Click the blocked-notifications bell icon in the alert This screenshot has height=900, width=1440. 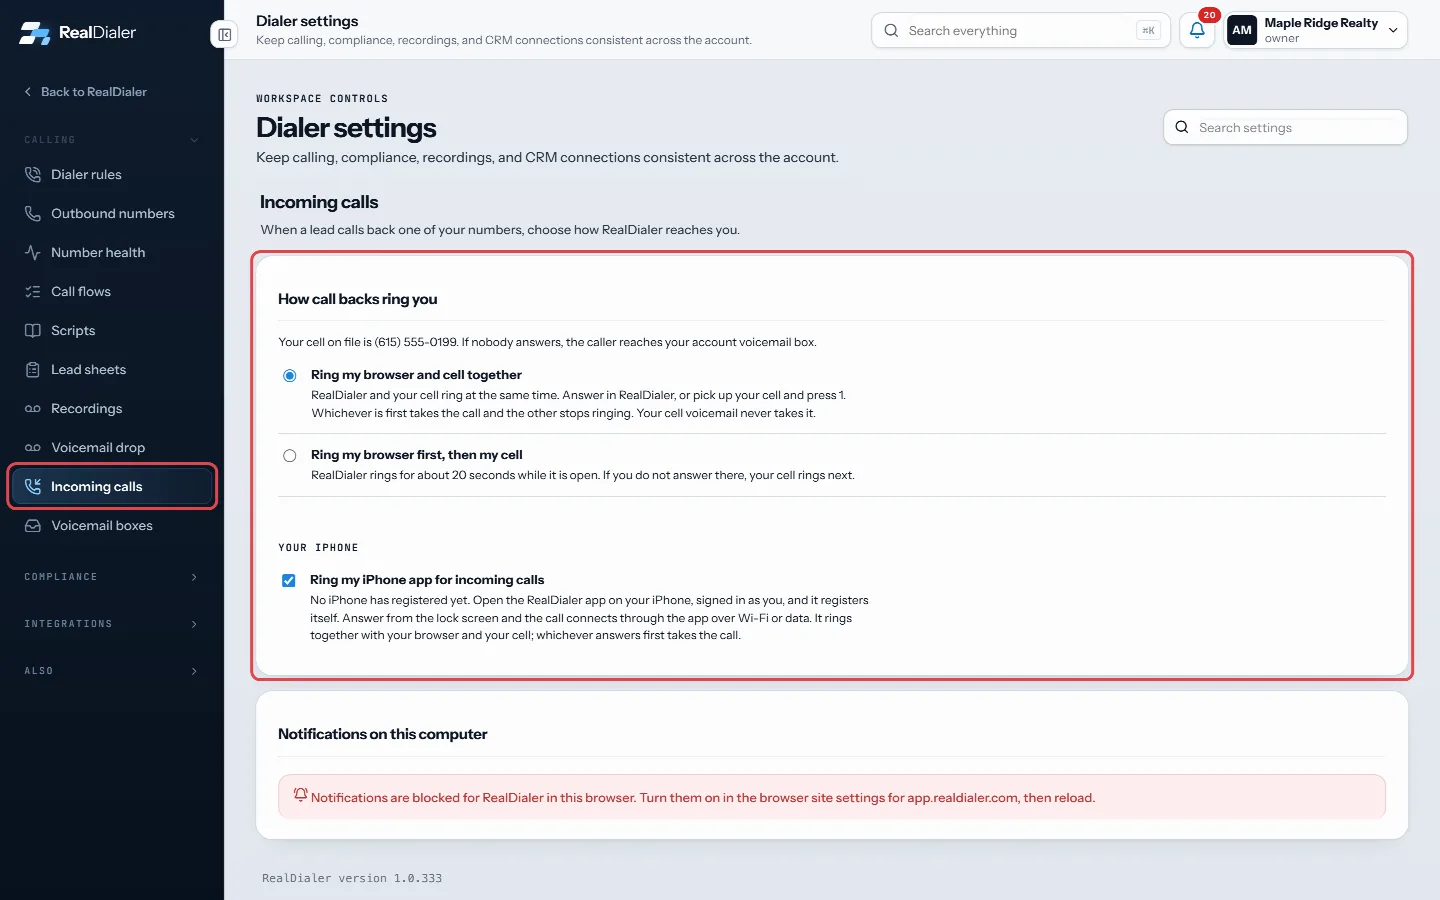coord(300,795)
